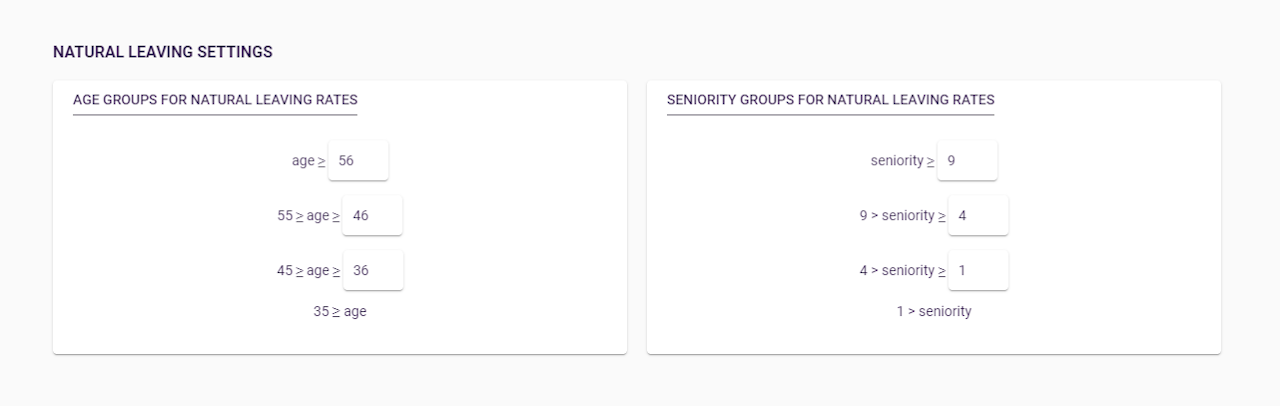Click the age ≥ 56 input field

point(358,161)
